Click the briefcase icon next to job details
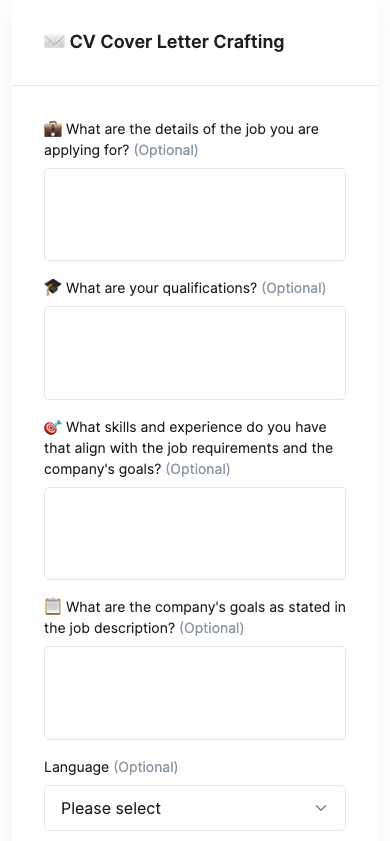Viewport: 390px width, 841px height. 53,129
